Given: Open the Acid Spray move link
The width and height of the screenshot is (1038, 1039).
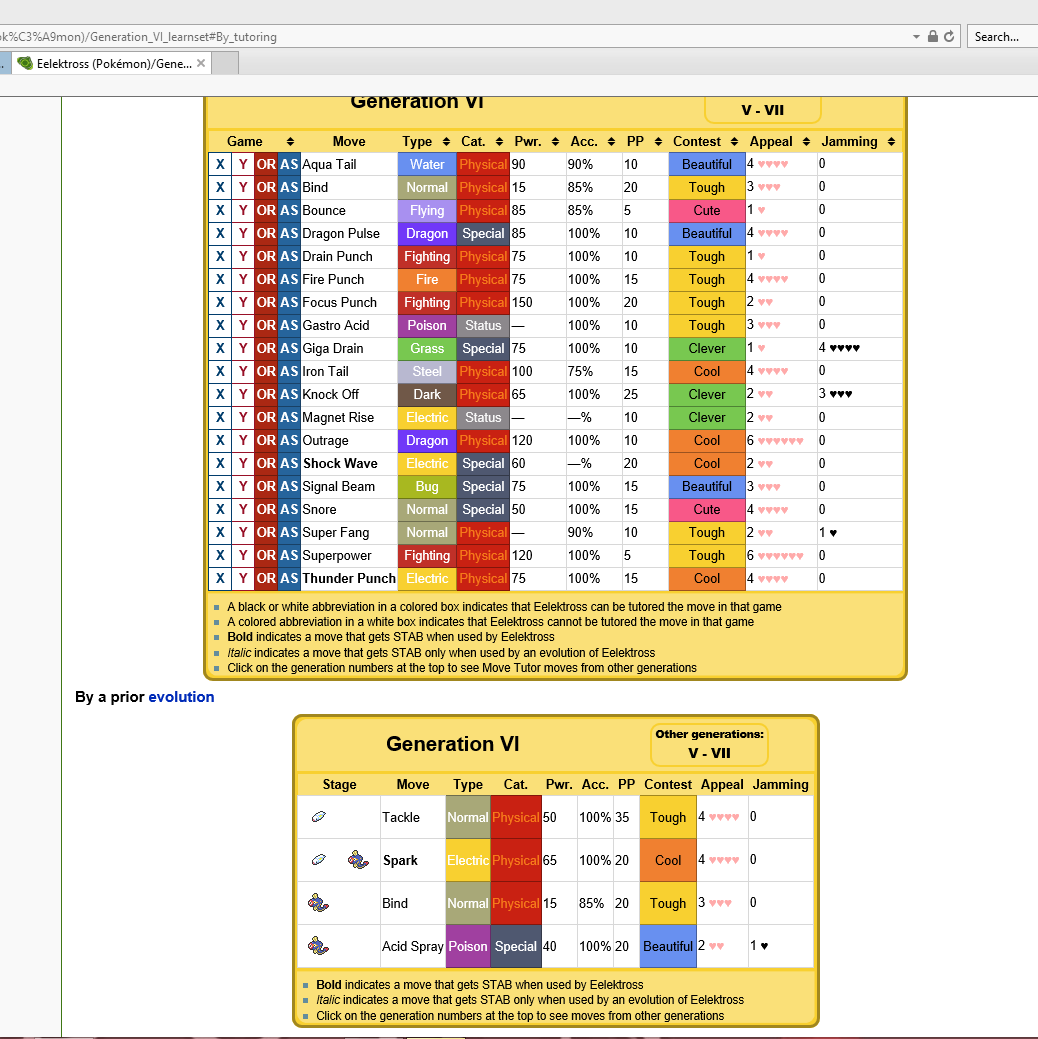Looking at the screenshot, I should click(412, 946).
